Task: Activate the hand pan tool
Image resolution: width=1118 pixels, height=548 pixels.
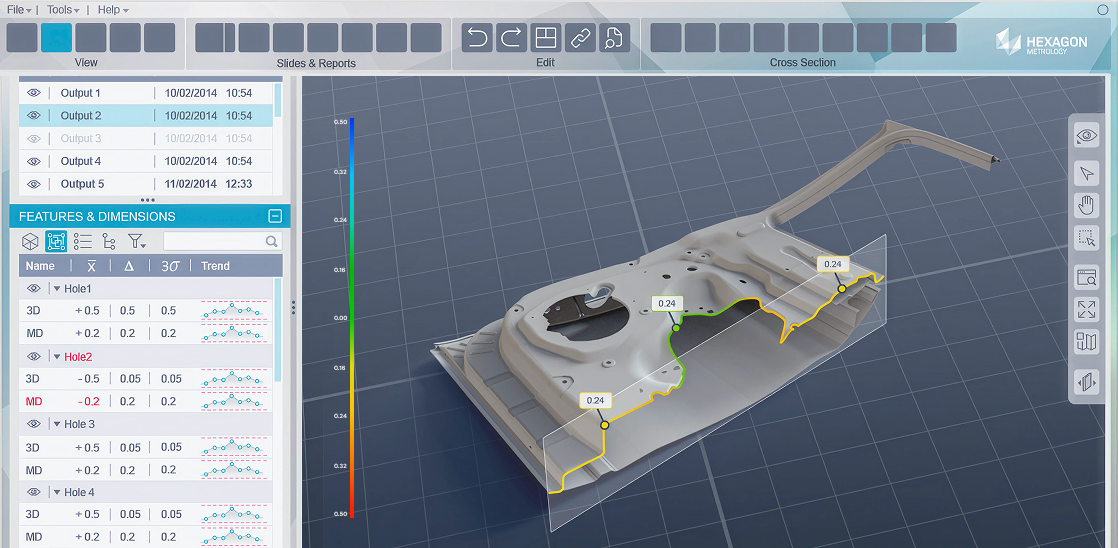Action: click(1086, 206)
